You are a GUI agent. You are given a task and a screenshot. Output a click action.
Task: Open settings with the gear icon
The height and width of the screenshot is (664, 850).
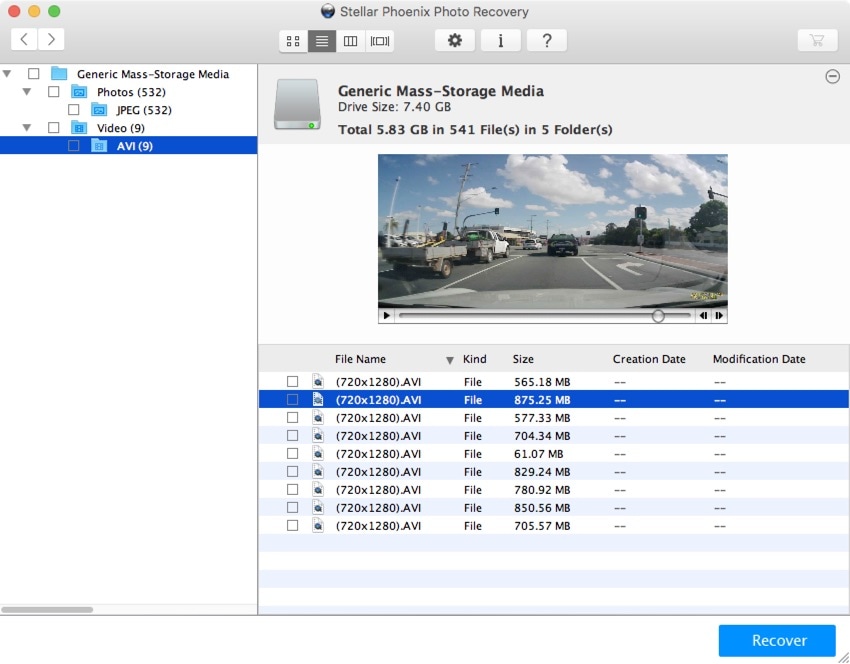[455, 41]
